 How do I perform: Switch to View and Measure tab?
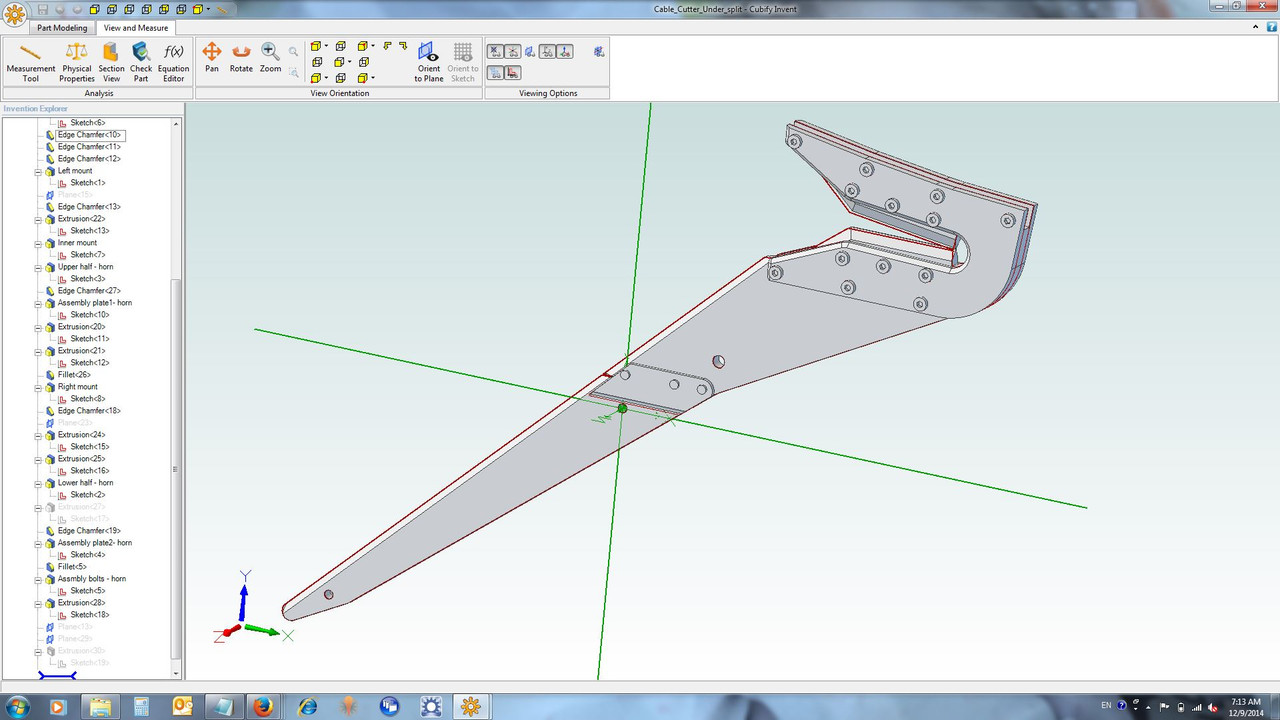136,28
